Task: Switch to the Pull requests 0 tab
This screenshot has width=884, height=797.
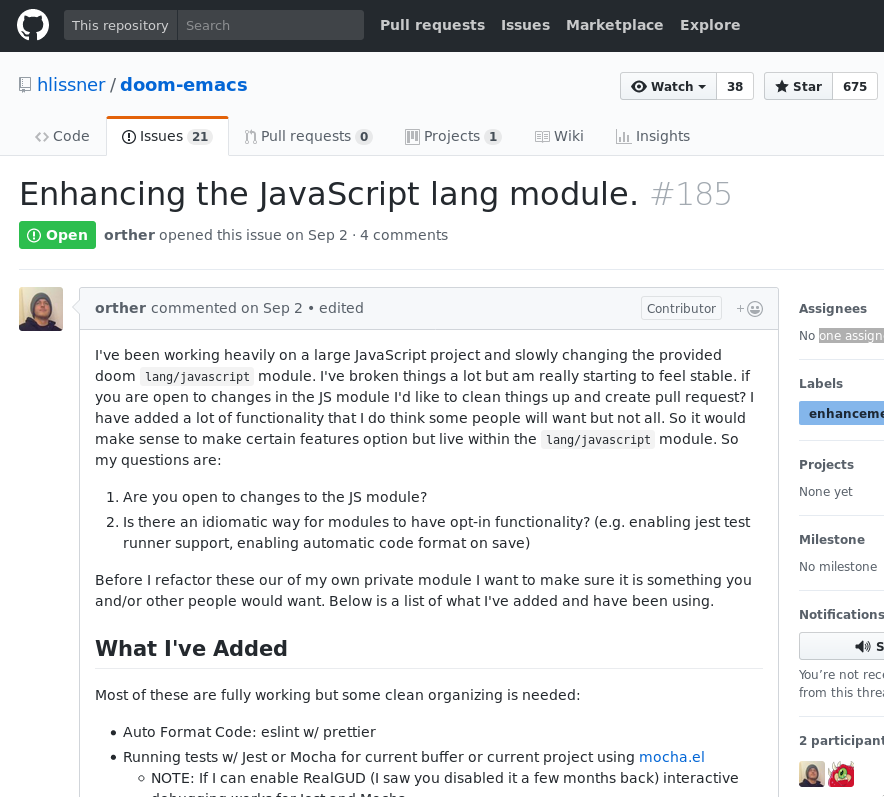Action: pyautogui.click(x=308, y=136)
